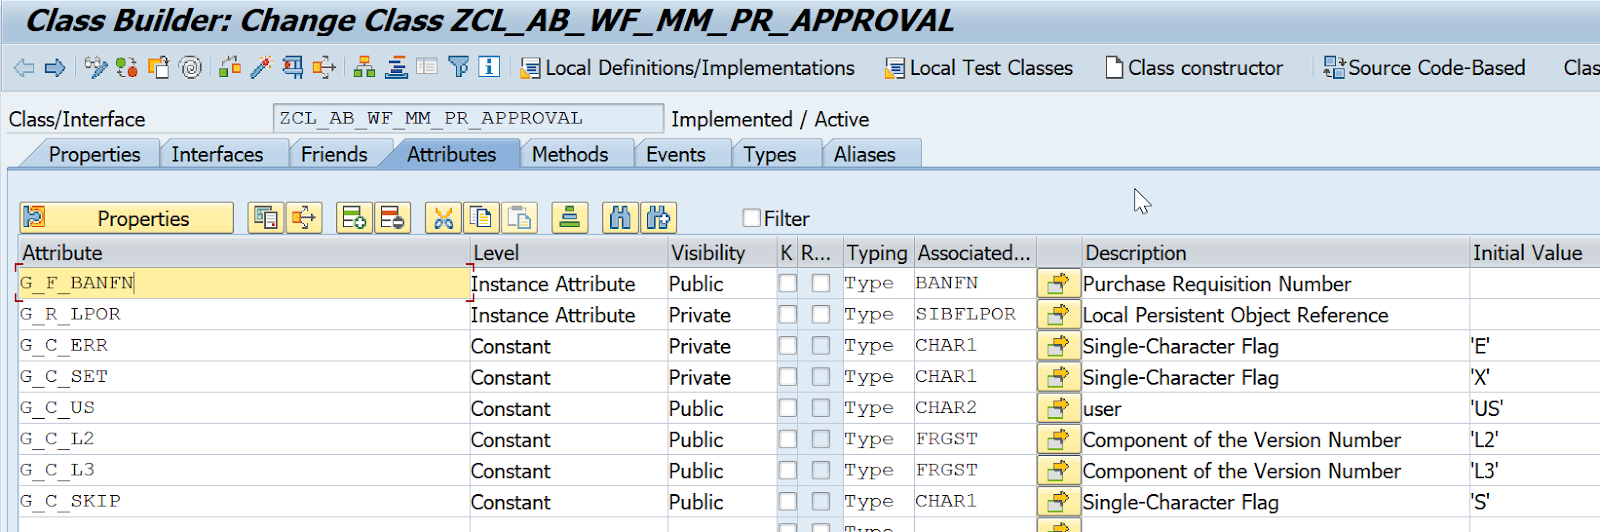Enable the Filter checkbox

point(752,218)
